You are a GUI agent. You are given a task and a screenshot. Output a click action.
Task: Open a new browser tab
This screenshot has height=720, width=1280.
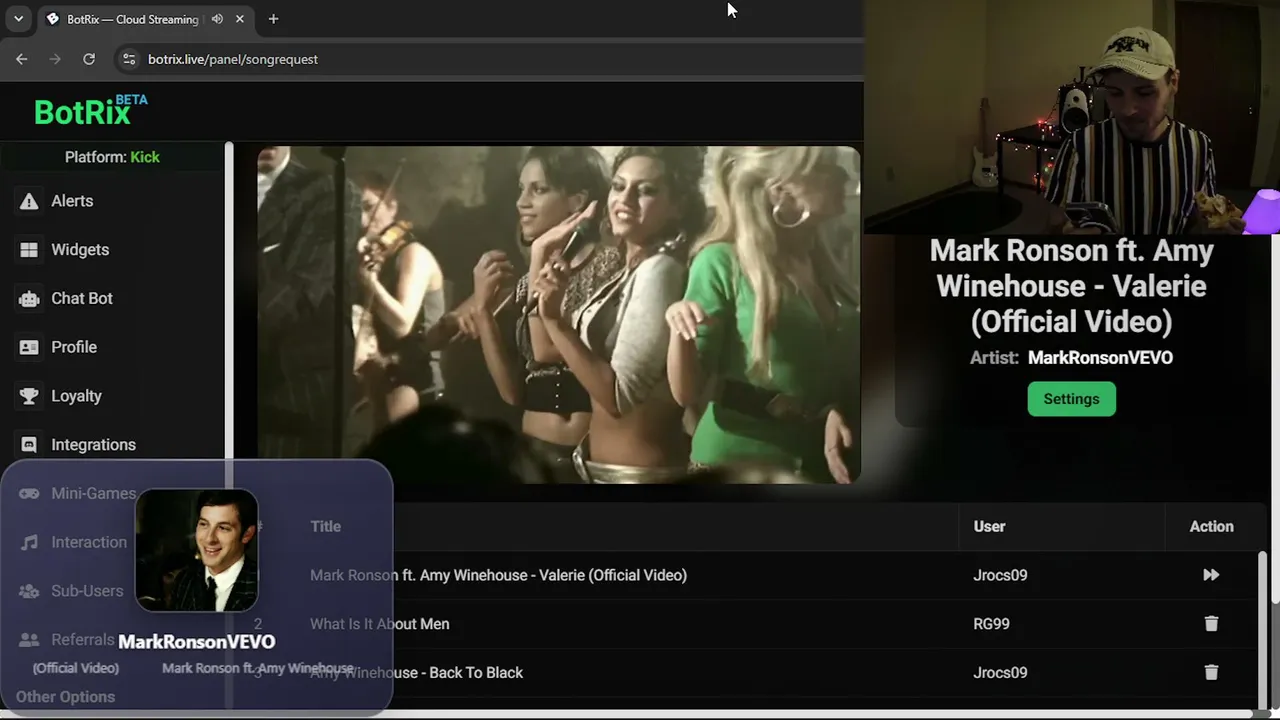tap(273, 19)
